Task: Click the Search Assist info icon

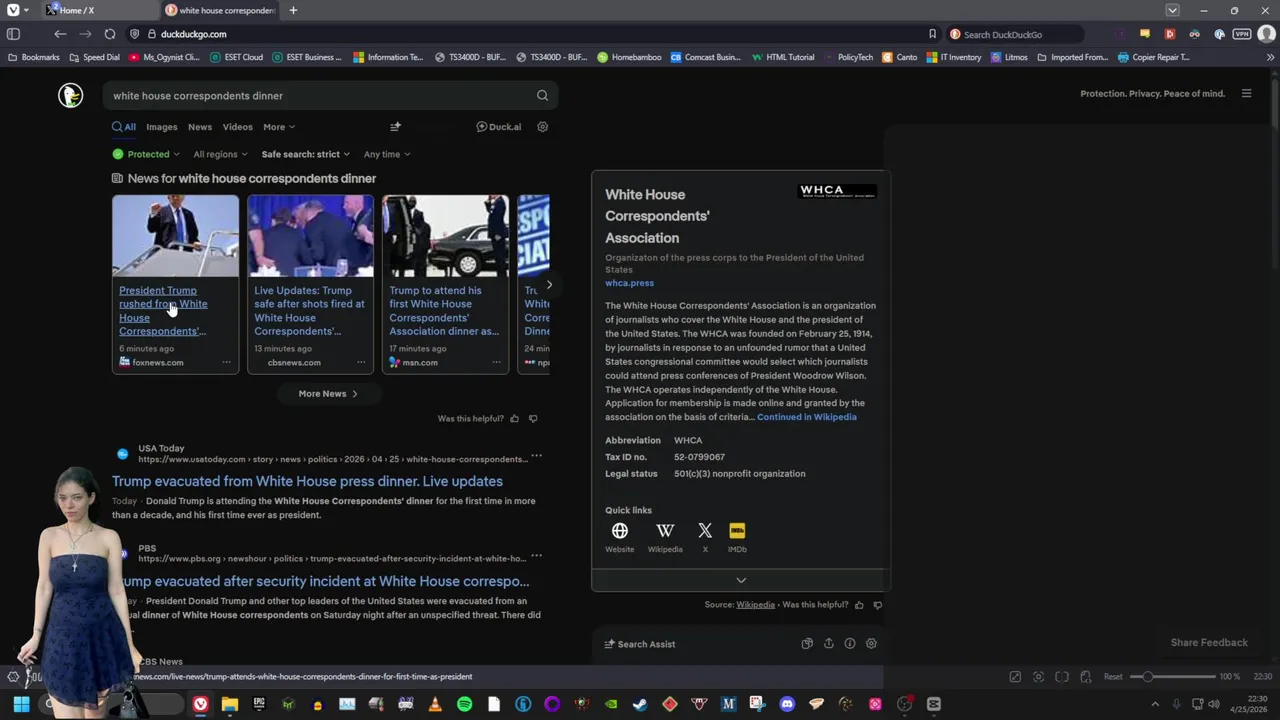Action: (x=850, y=644)
